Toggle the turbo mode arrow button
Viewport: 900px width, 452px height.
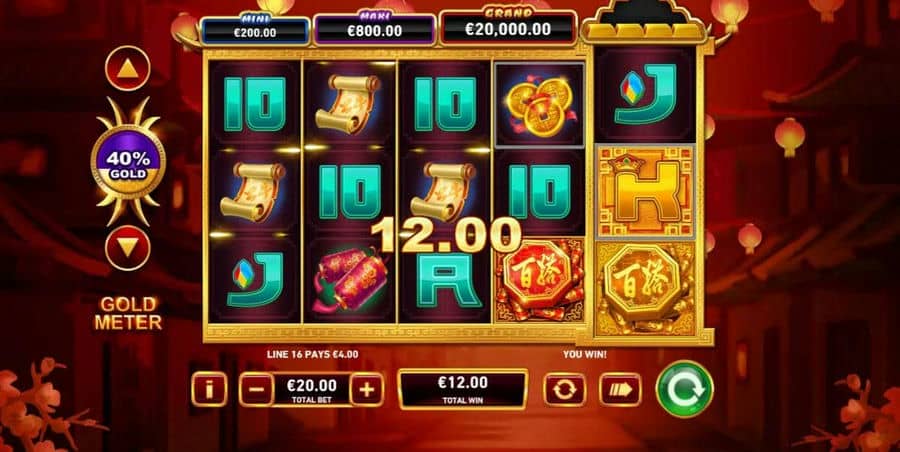(620, 389)
